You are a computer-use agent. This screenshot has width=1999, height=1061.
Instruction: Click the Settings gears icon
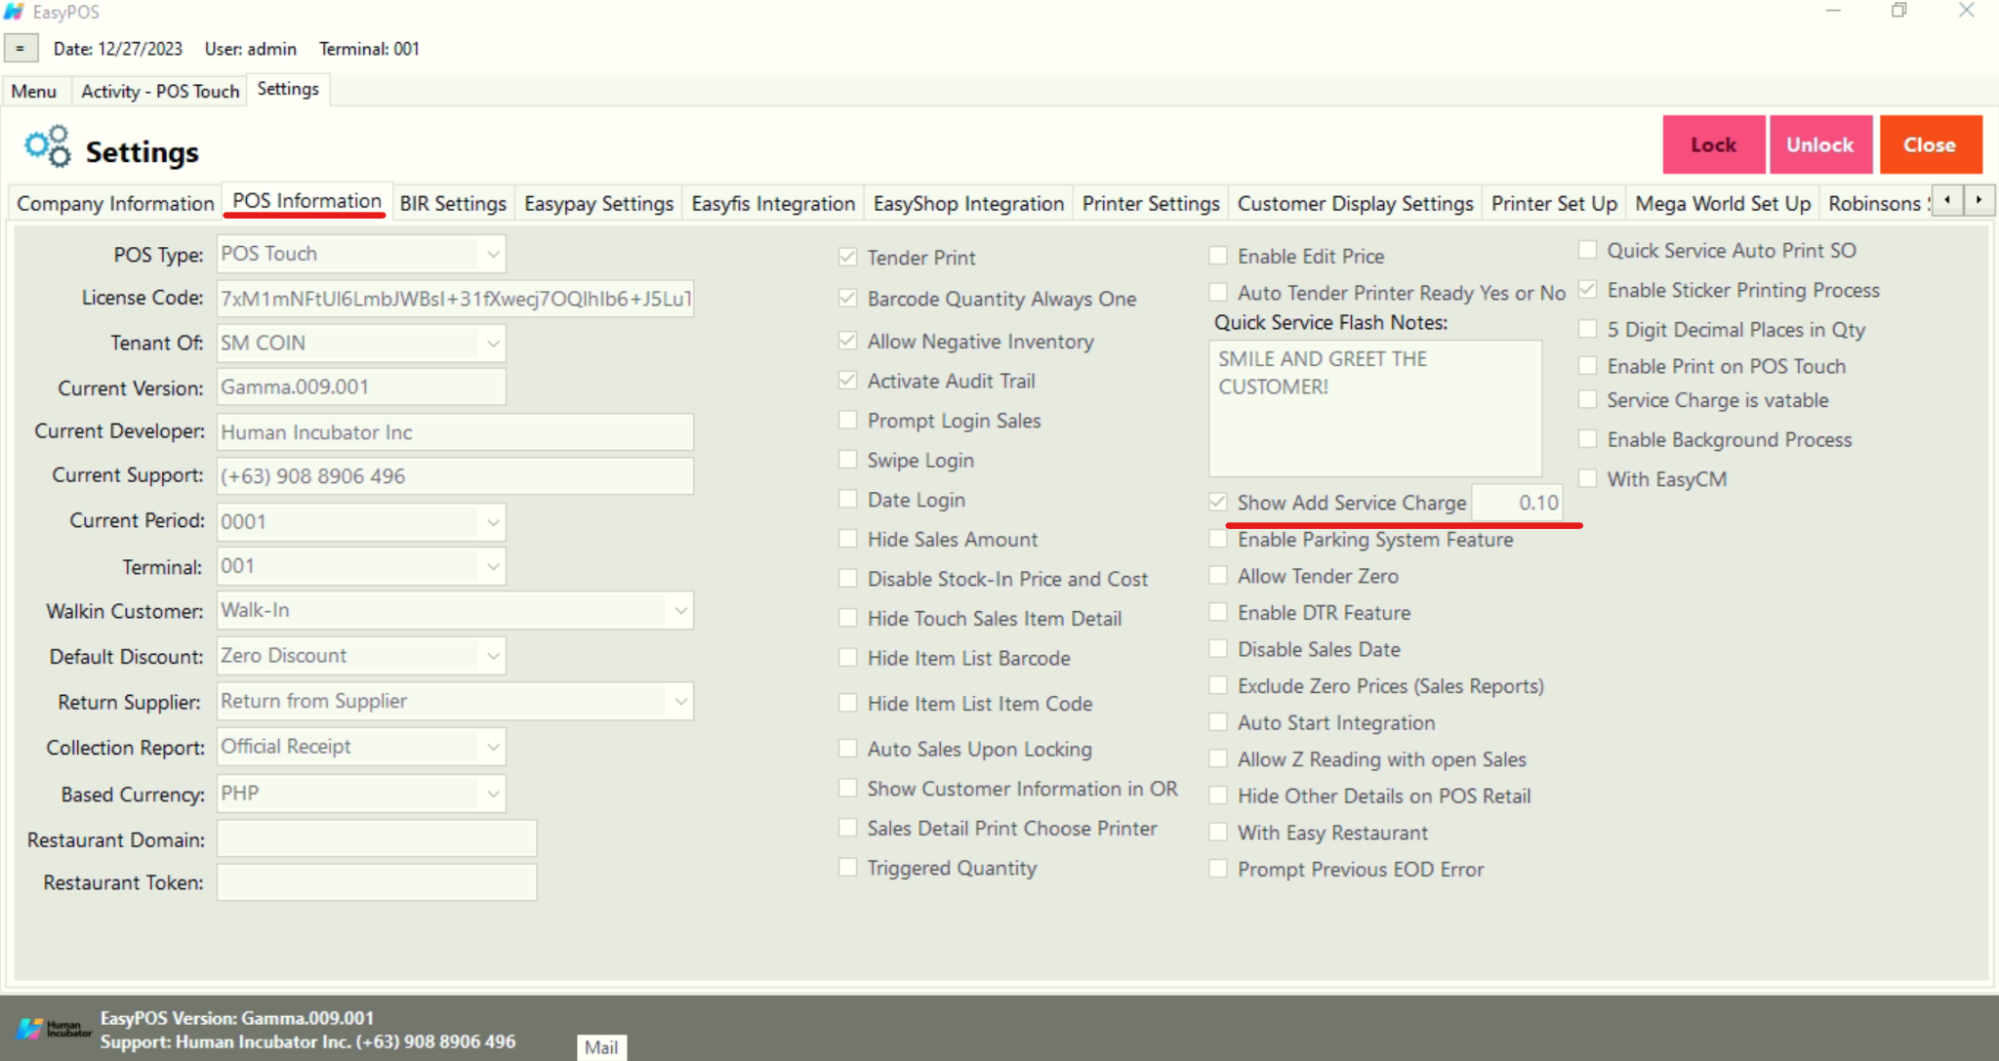[x=47, y=147]
